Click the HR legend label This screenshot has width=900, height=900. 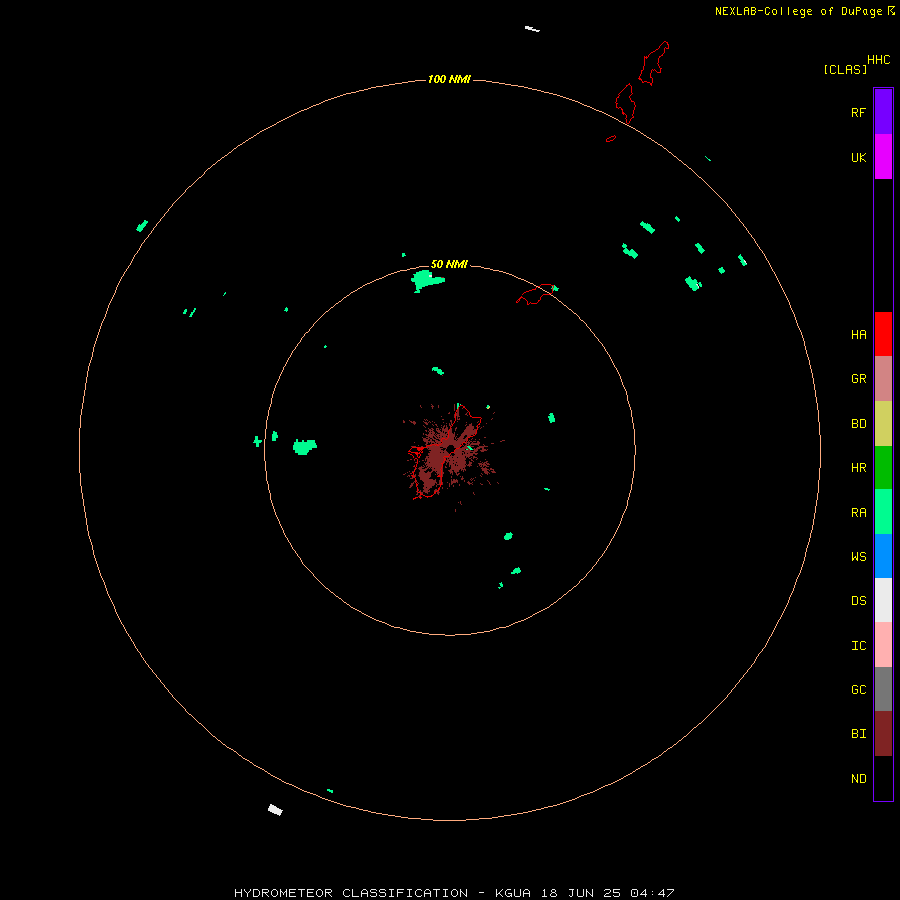[x=858, y=468]
